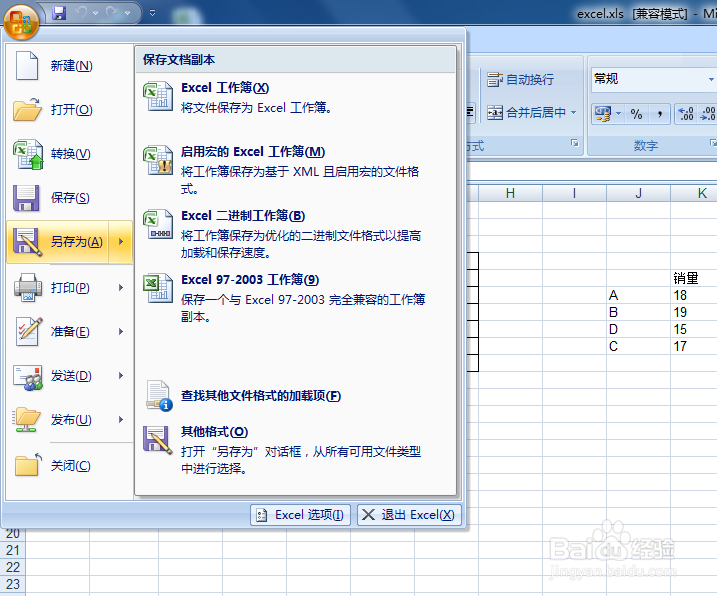Expand the 另存为 submenu arrow

(x=121, y=242)
